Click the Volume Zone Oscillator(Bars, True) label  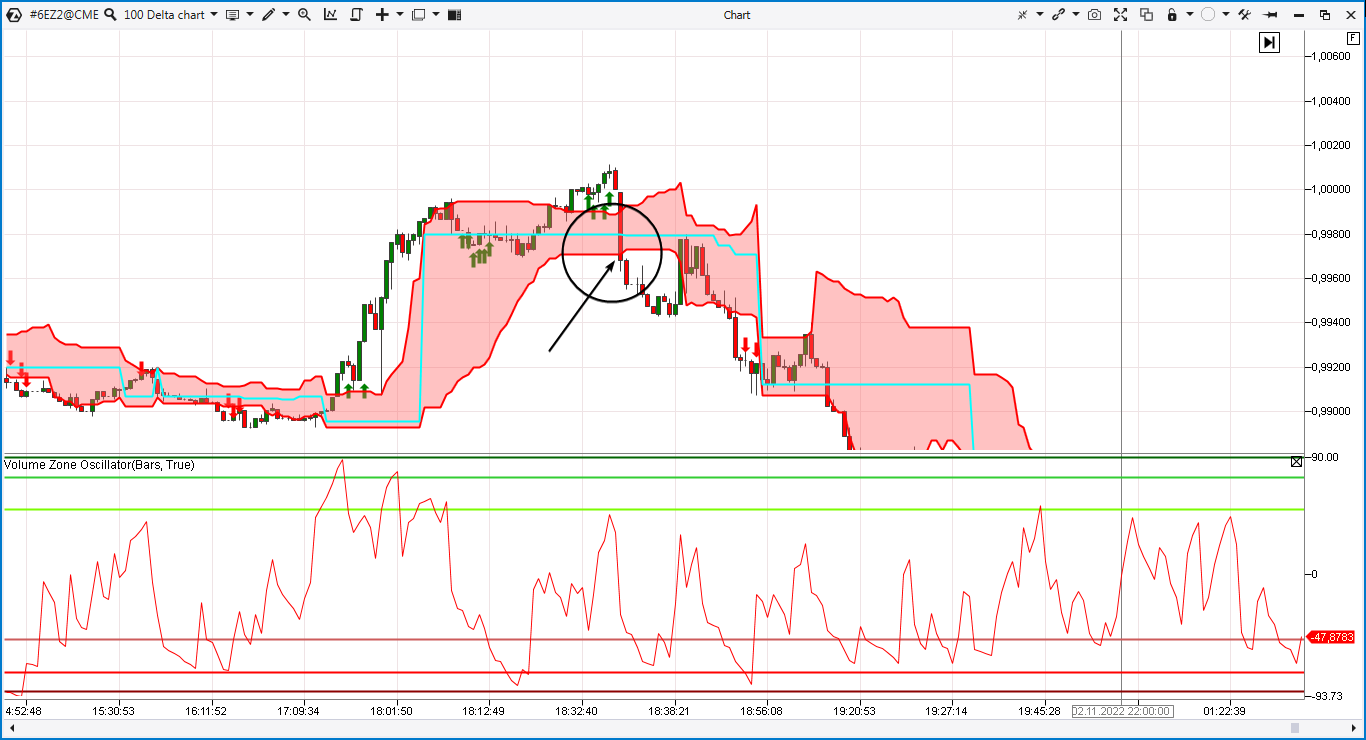pyautogui.click(x=99, y=465)
